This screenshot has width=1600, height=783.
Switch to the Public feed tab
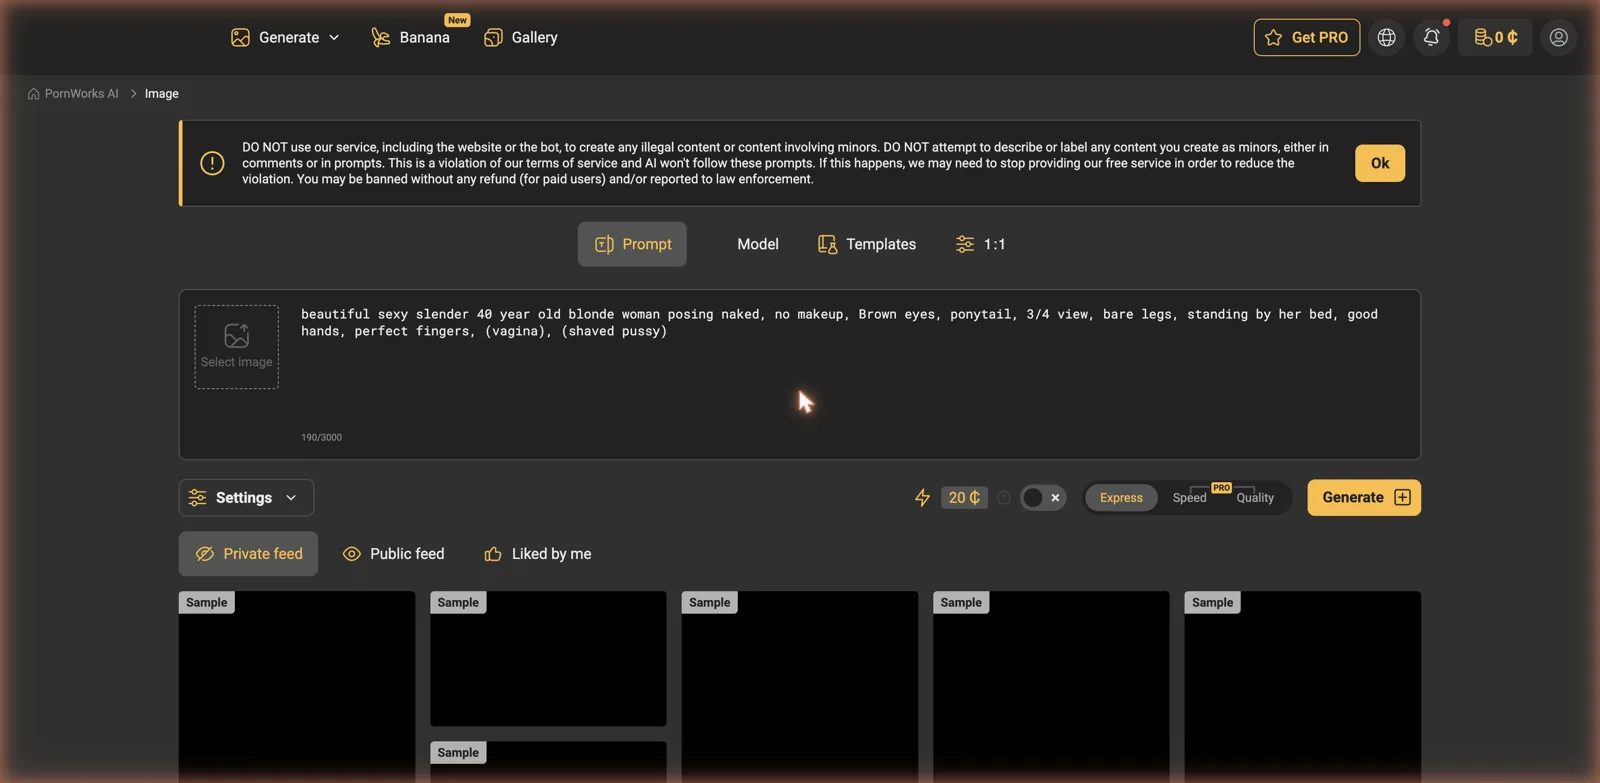393,554
